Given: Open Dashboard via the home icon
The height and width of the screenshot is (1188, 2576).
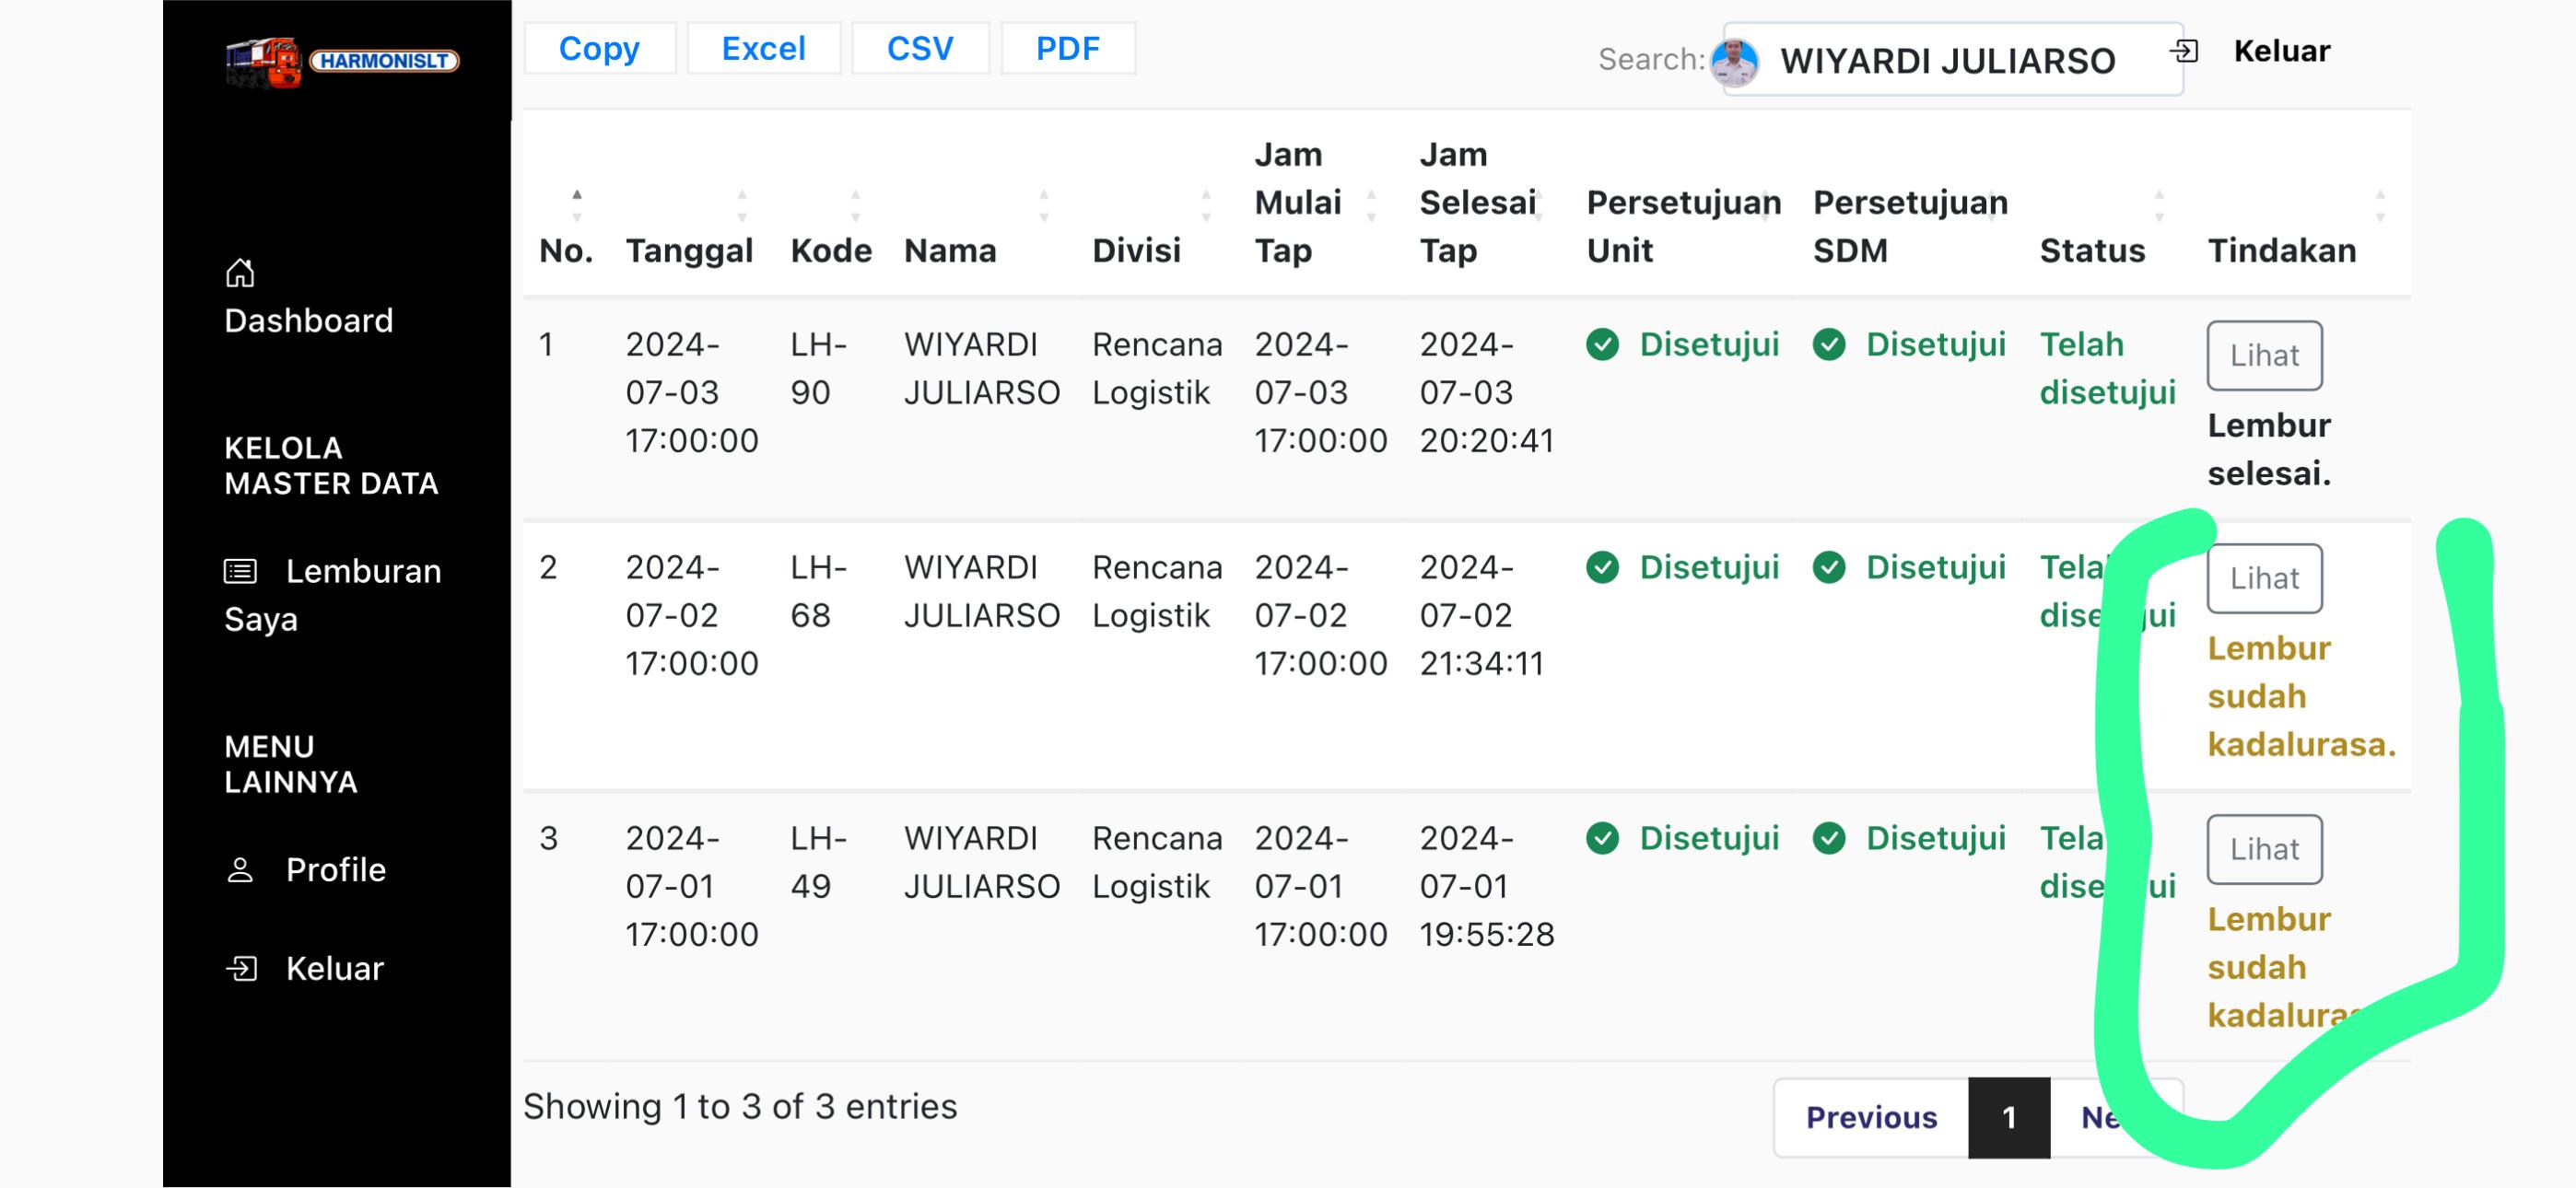Looking at the screenshot, I should 240,273.
